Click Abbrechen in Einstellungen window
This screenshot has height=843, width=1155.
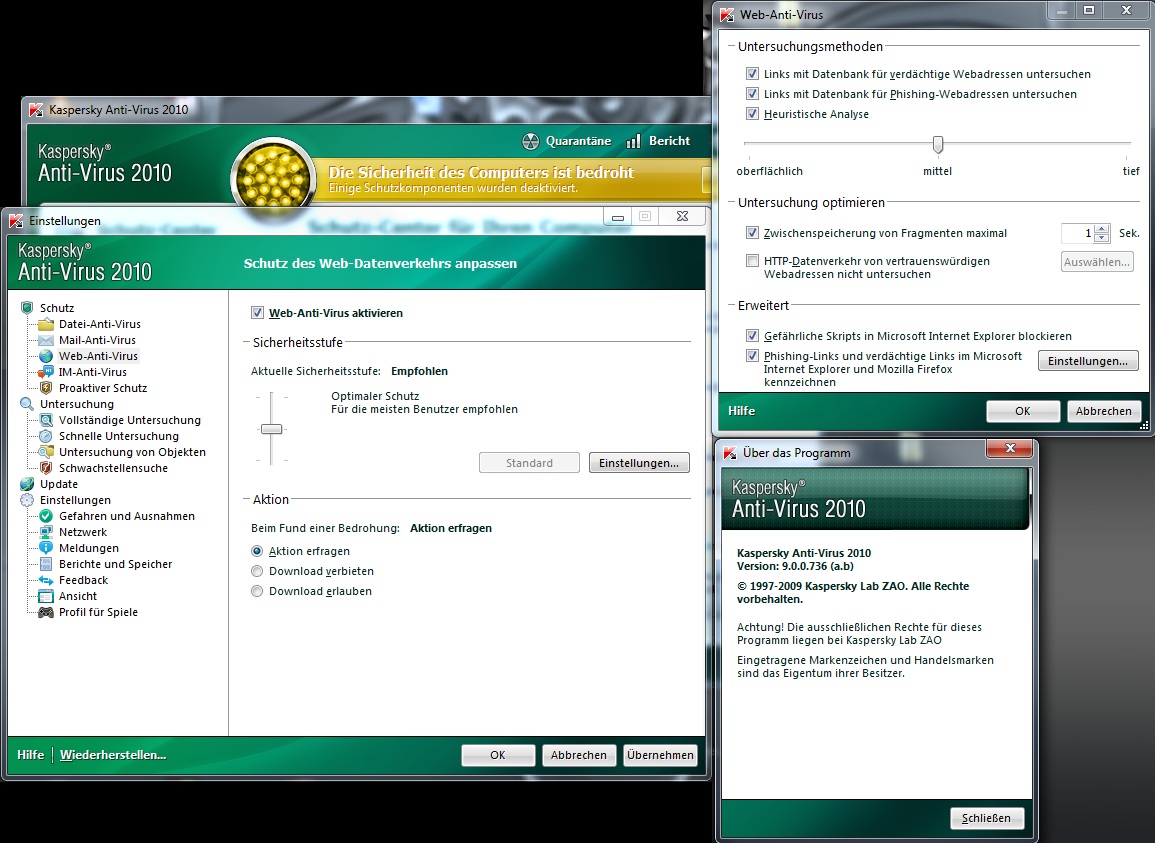point(579,755)
